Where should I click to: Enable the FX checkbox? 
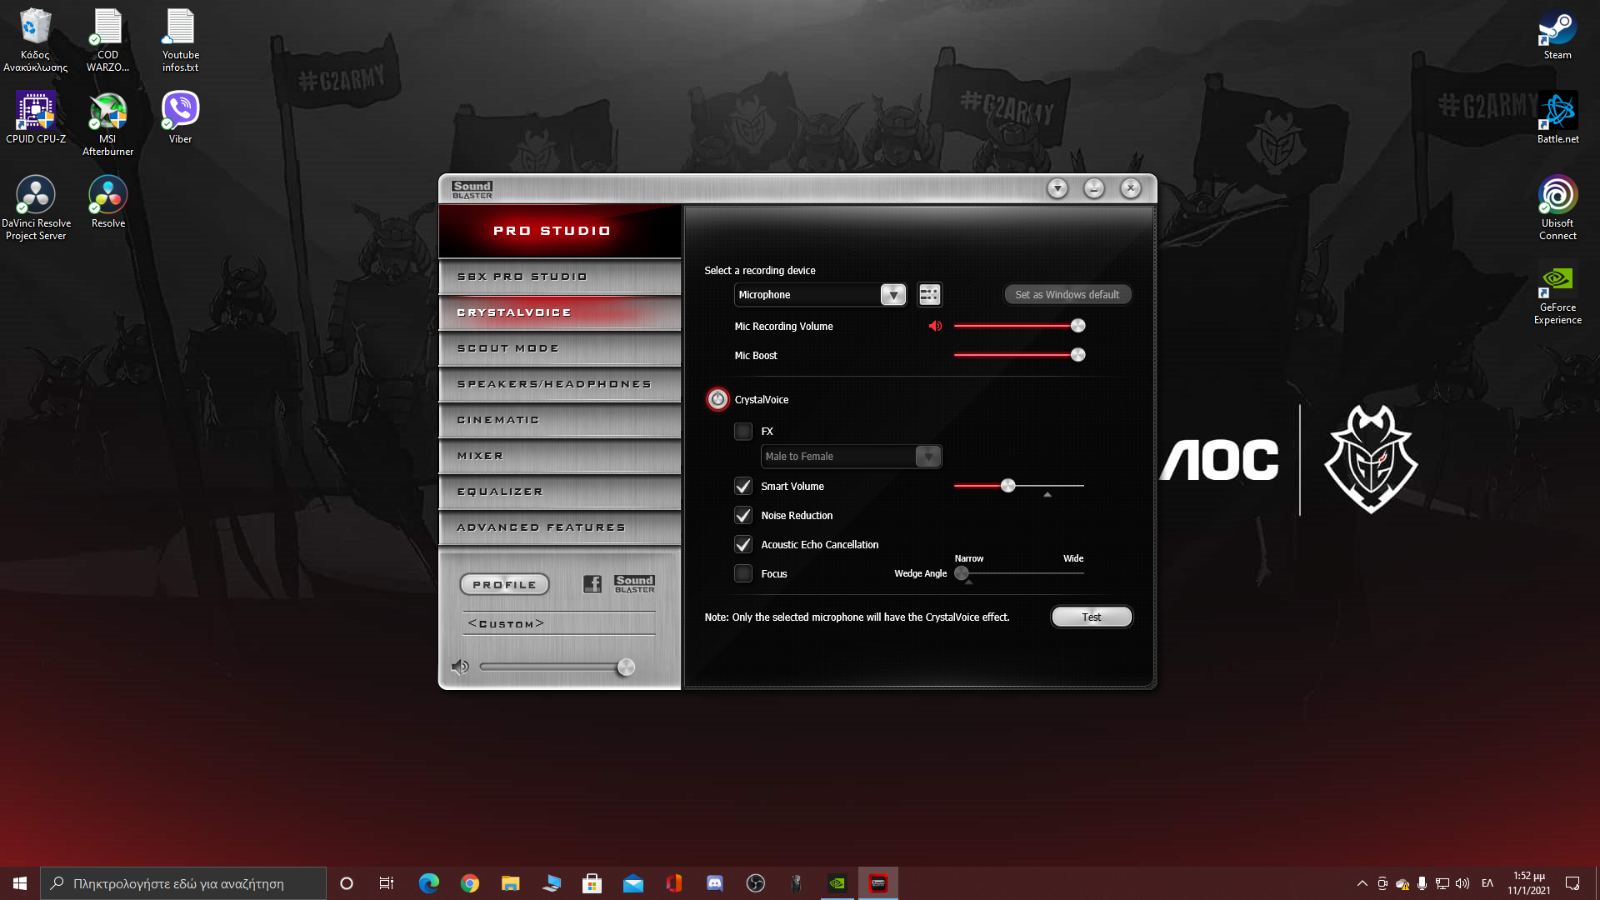[743, 431]
